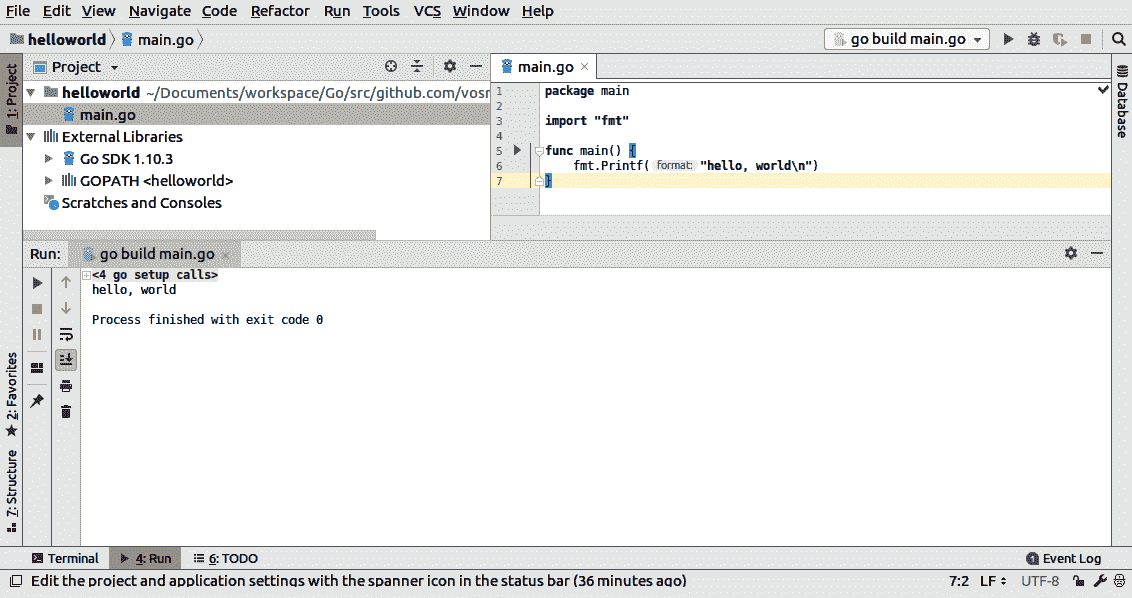Switch to the Terminal tool window tab
The image size is (1132, 598).
[x=65, y=559]
